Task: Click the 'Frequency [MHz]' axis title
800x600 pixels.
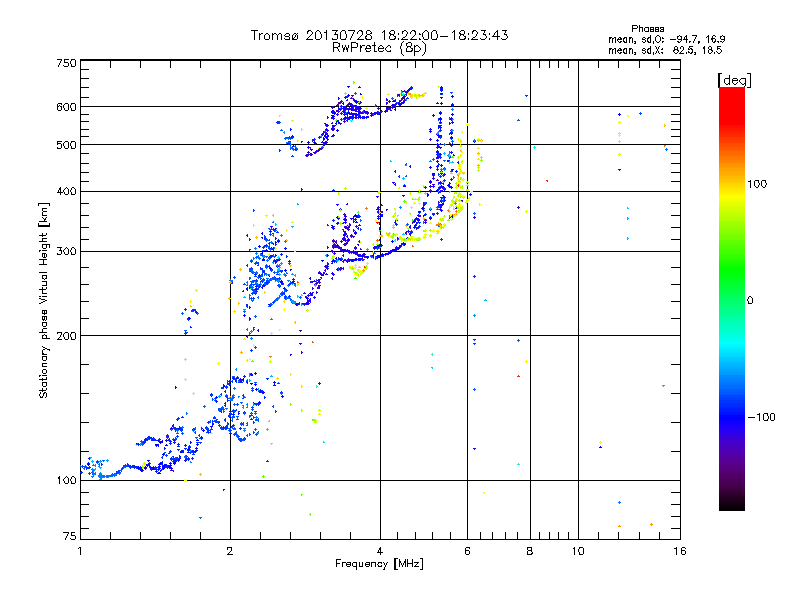Action: pos(379,563)
